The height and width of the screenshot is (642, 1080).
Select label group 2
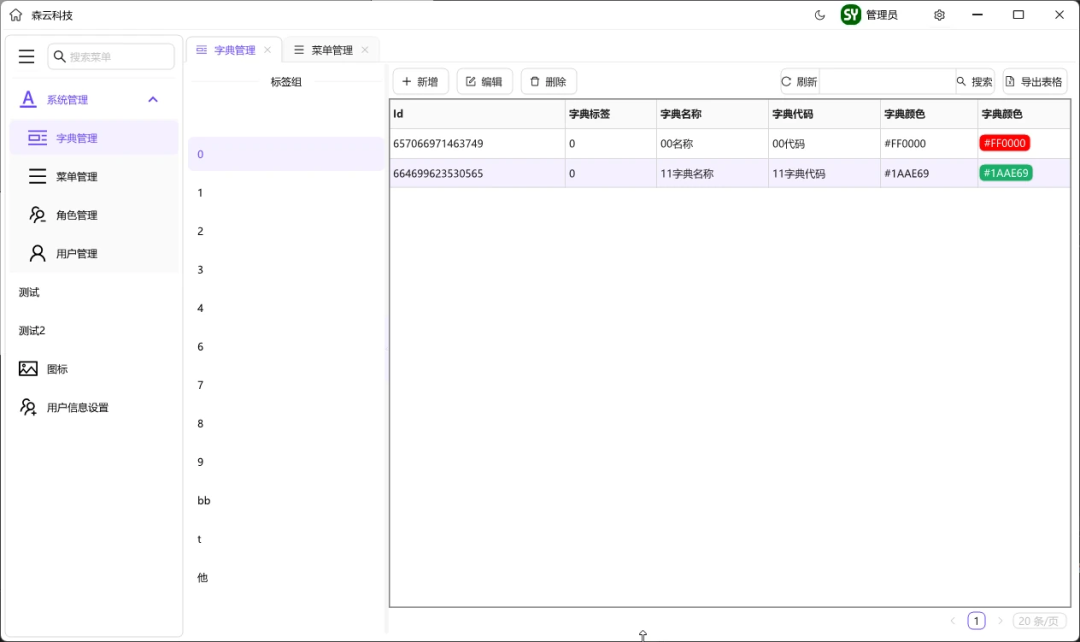286,231
